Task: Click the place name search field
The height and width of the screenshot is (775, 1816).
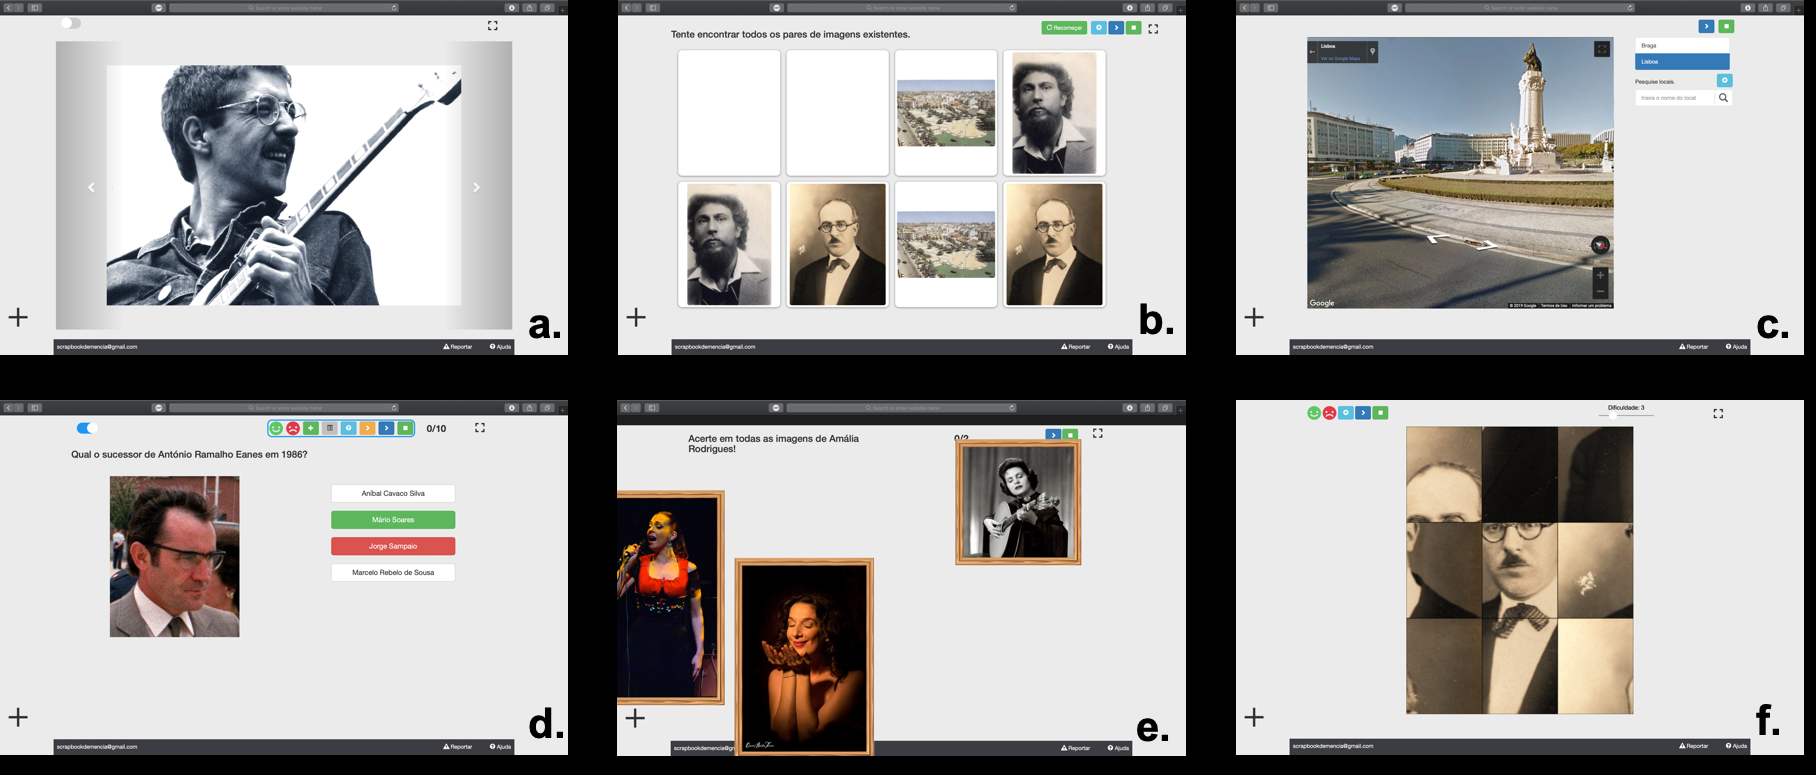Action: [1675, 98]
